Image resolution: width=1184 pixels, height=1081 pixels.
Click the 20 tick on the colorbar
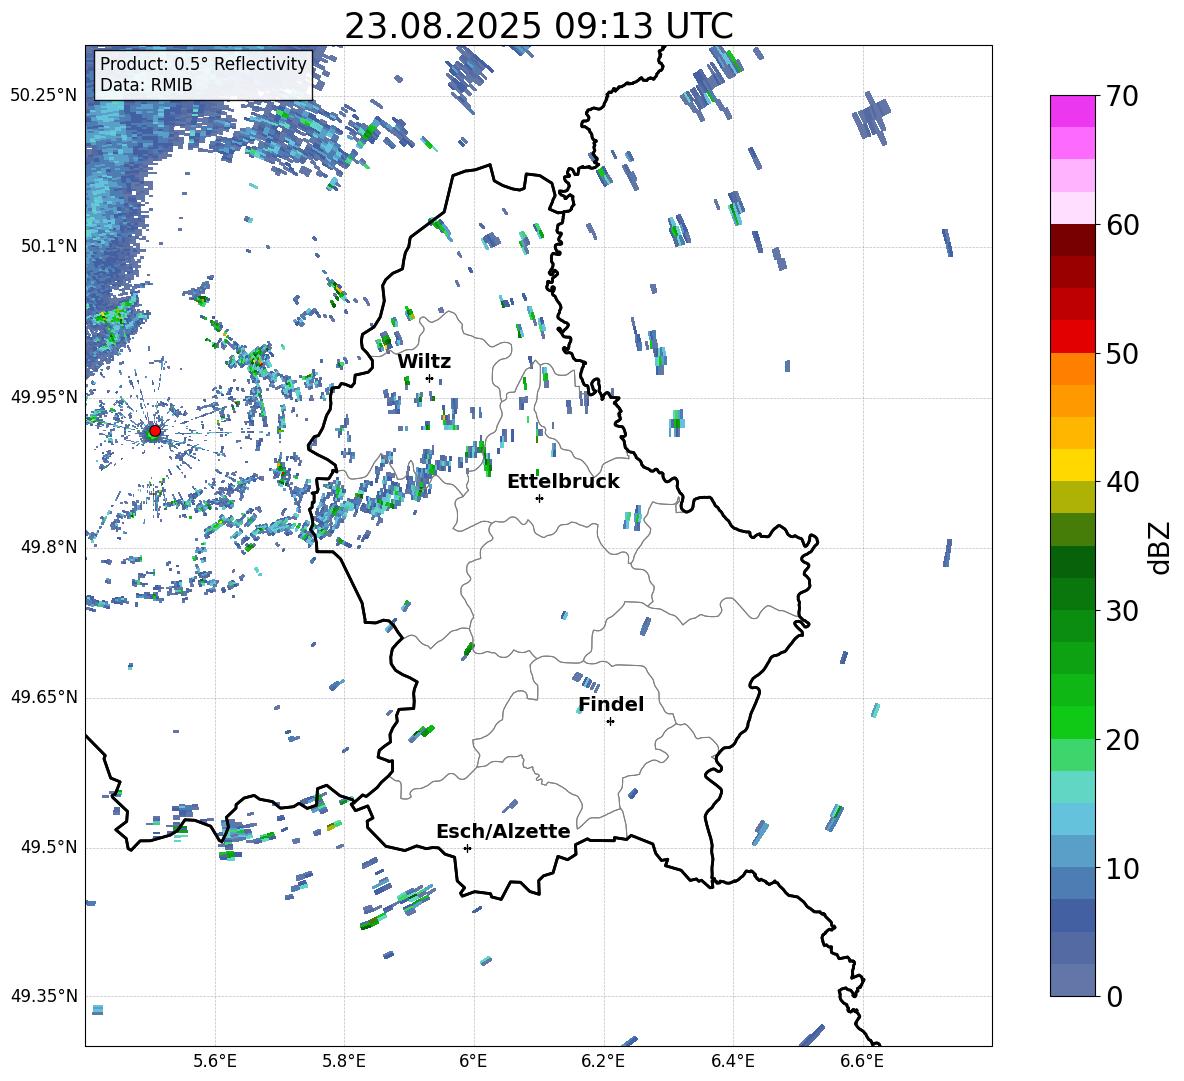[1122, 740]
